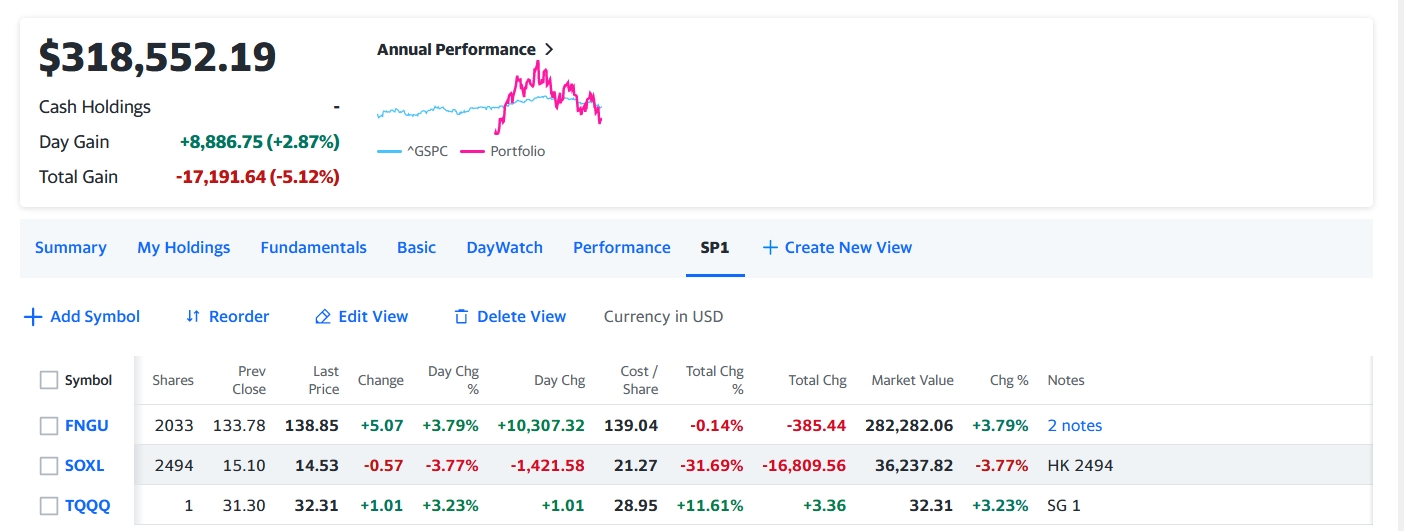This screenshot has width=1404, height=531.
Task: Open the Performance tab
Action: (x=621, y=248)
